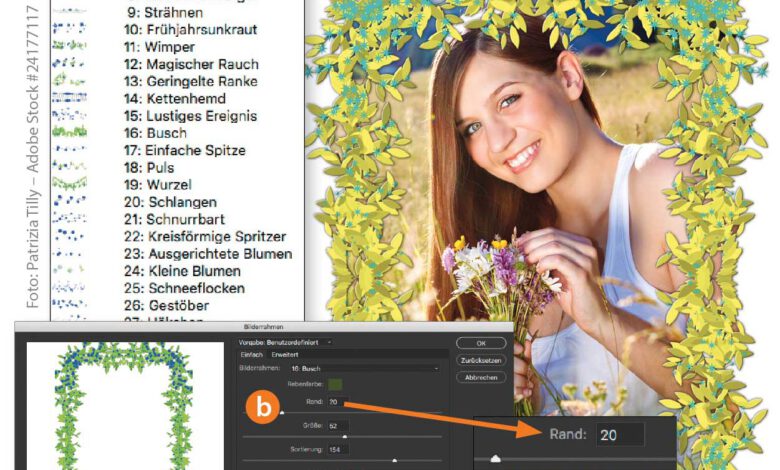Click the Zurücksetzen button

481,360
